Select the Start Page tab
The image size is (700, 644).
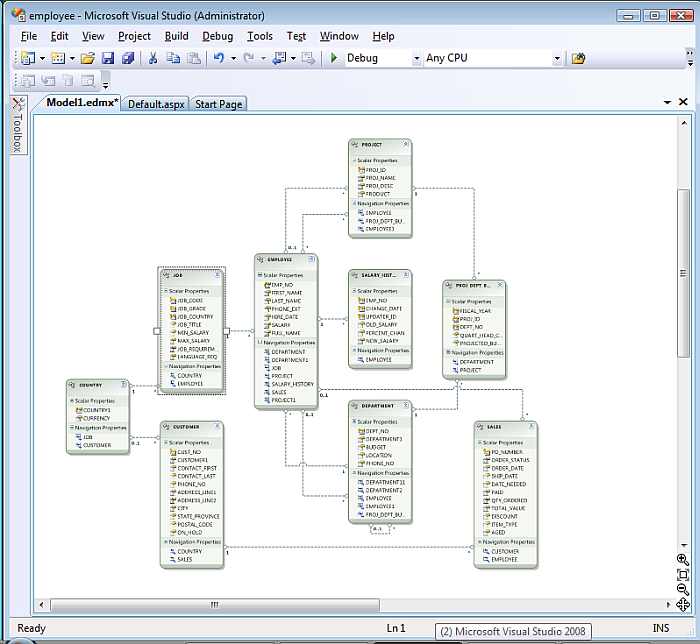(218, 104)
